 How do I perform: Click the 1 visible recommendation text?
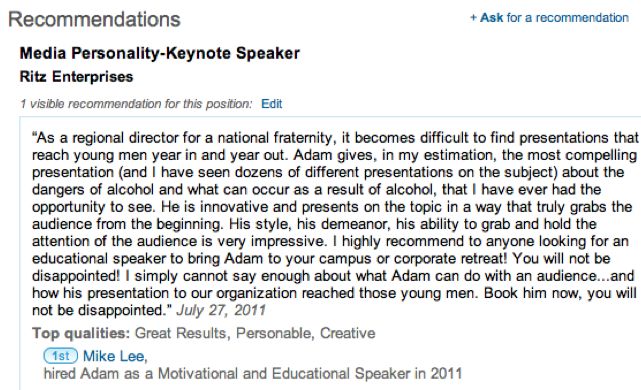pyautogui.click(x=136, y=104)
